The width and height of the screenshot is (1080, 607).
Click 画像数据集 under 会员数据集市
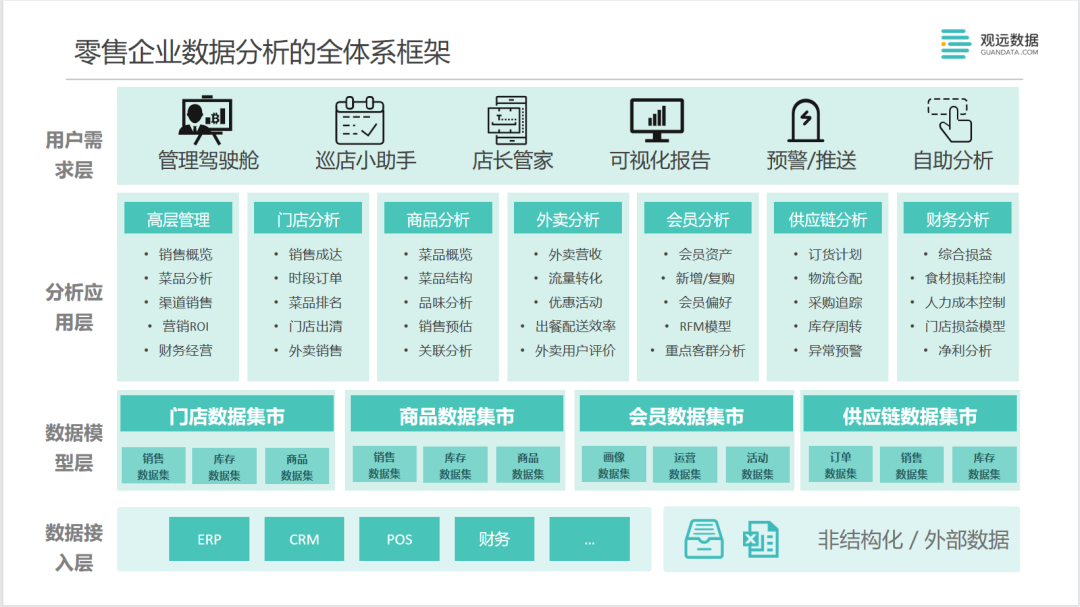[x=614, y=465]
